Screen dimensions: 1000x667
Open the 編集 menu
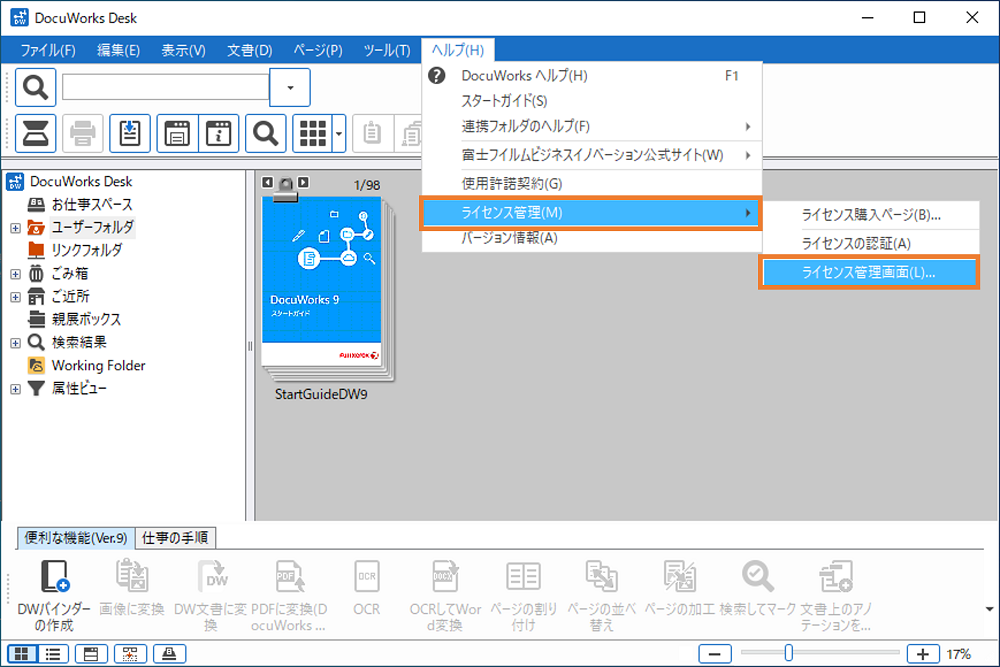[x=118, y=50]
